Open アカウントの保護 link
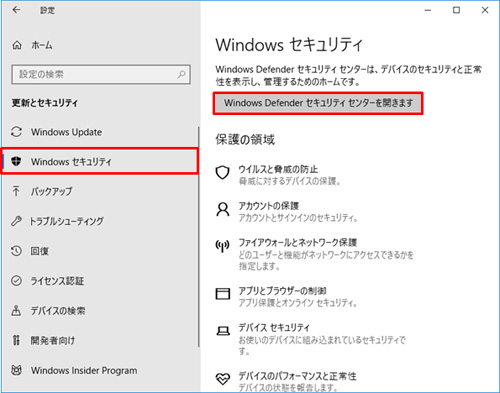500x393 pixels. click(x=269, y=206)
